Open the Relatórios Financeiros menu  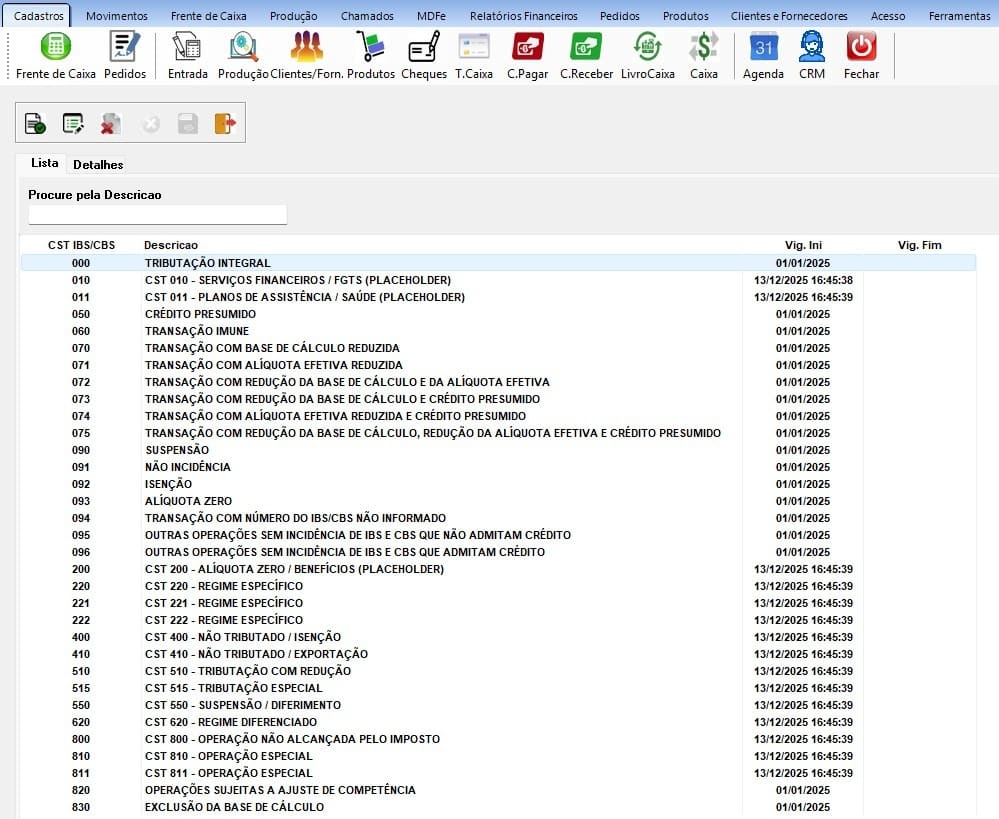pos(523,16)
